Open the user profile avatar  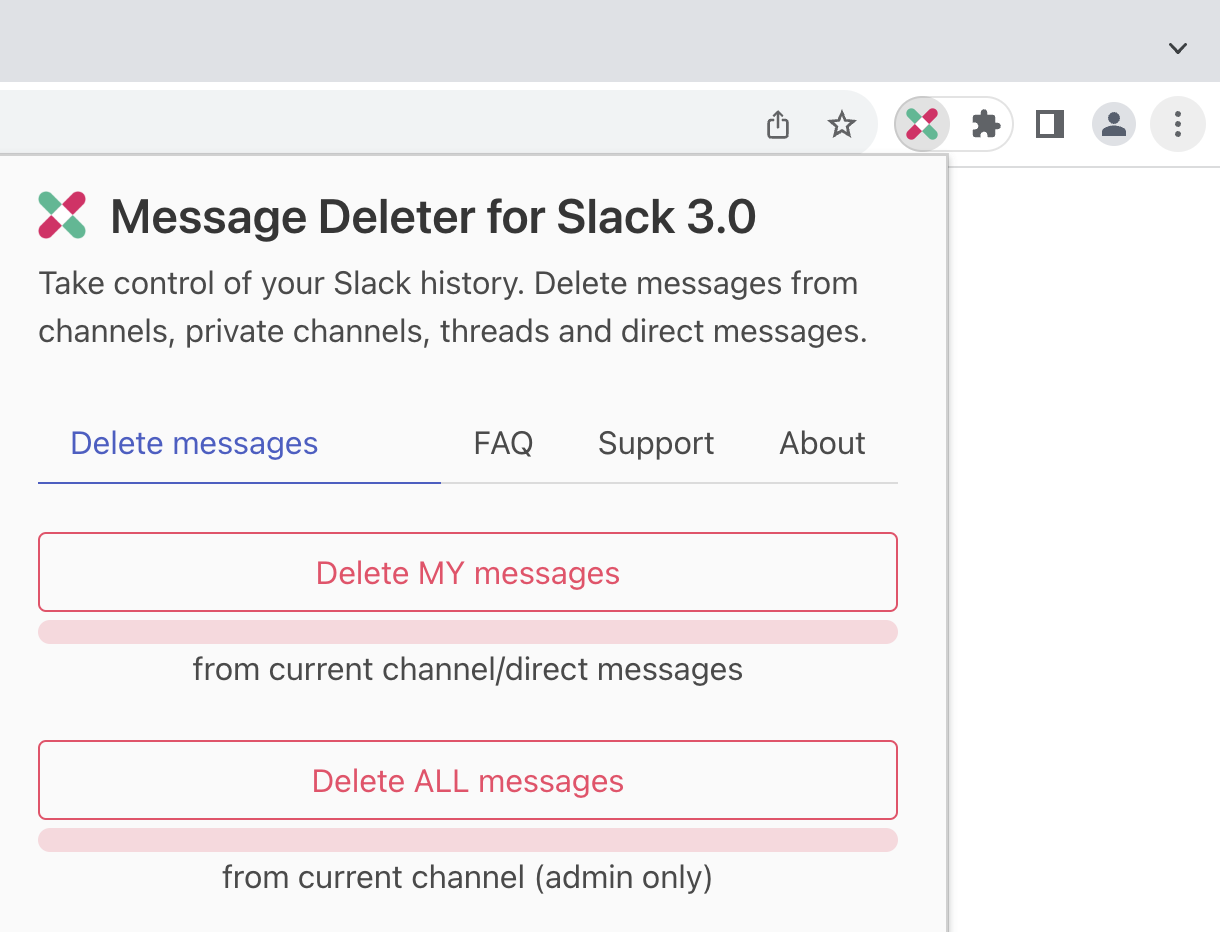[x=1113, y=124]
